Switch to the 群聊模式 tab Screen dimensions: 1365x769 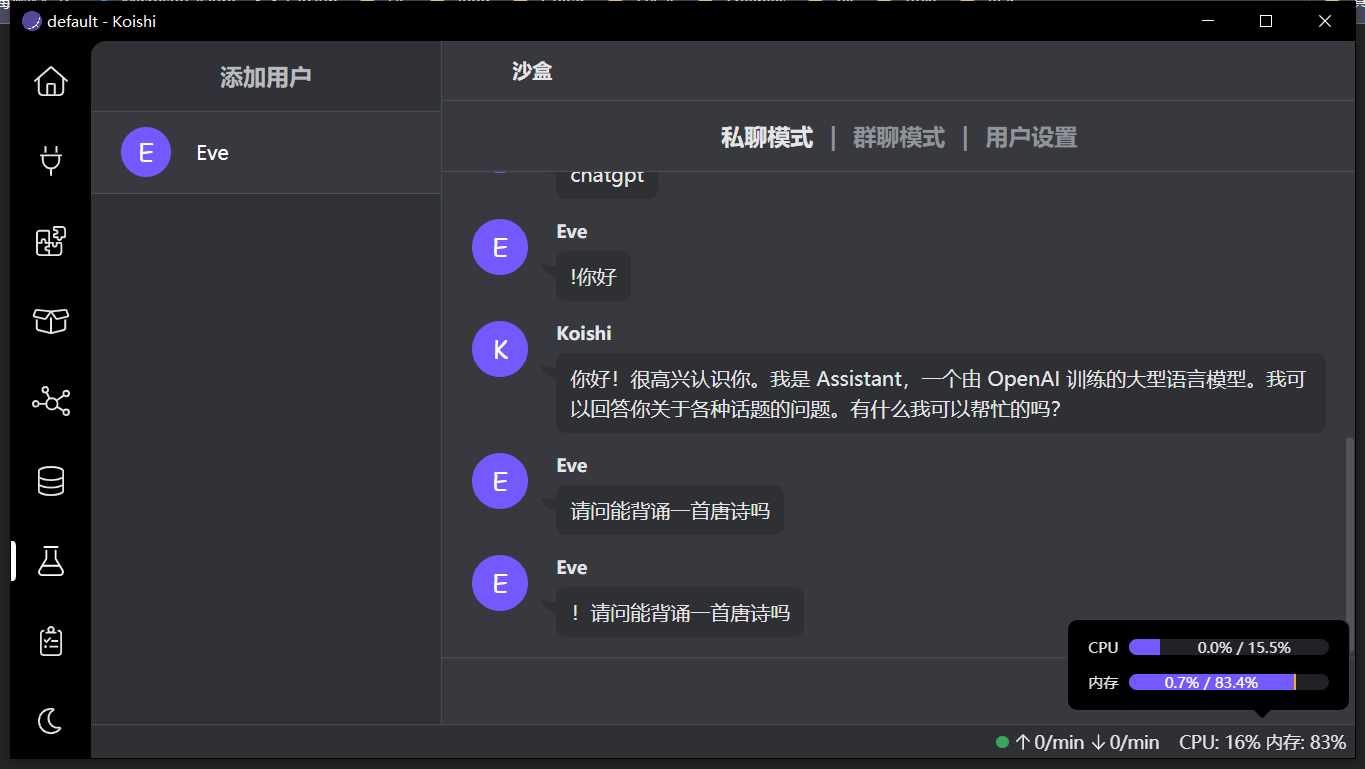[899, 137]
